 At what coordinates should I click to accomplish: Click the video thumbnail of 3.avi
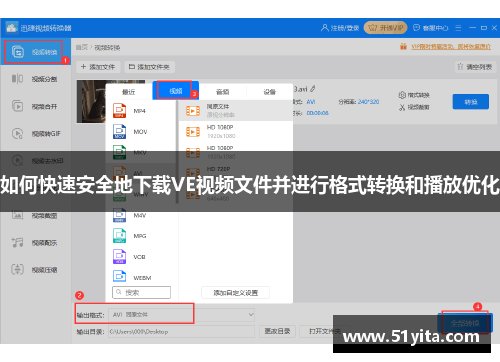91,101
